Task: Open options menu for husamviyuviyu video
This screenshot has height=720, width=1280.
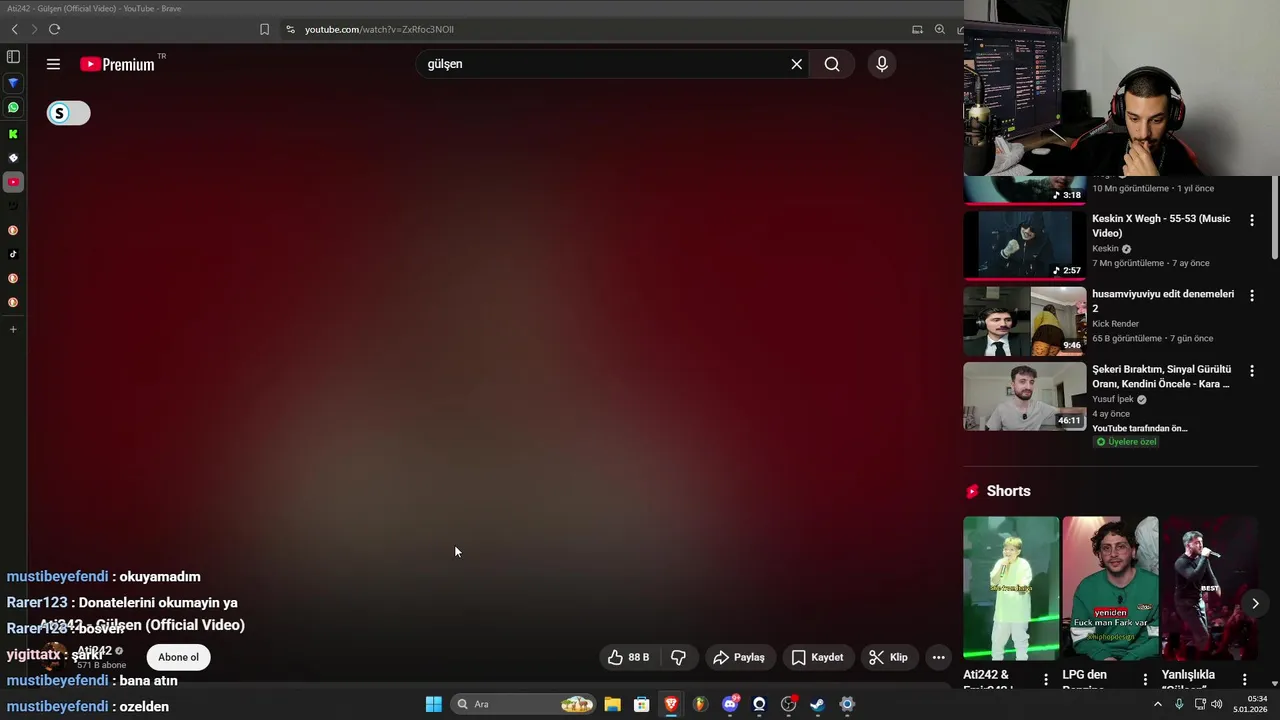Action: click(1252, 295)
